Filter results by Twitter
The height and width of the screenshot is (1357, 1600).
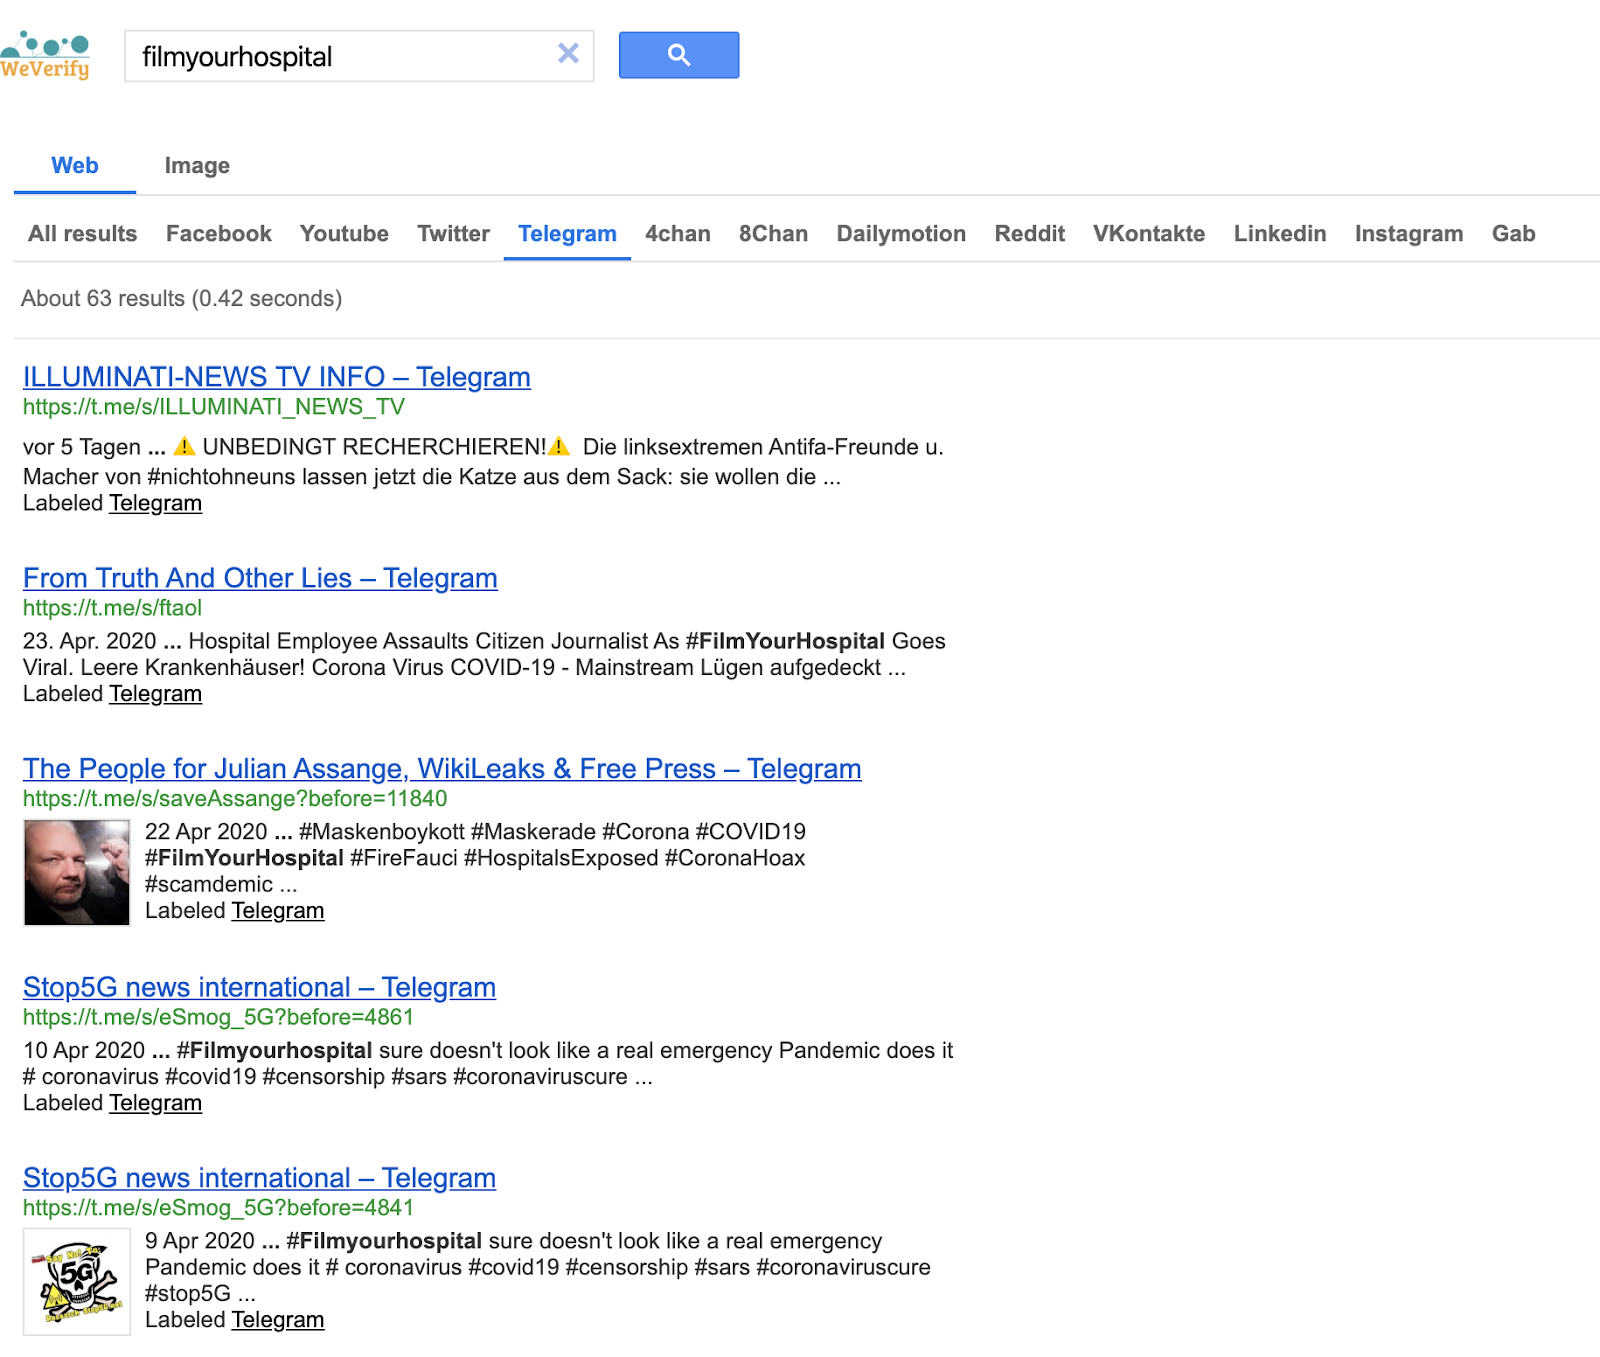tap(454, 234)
